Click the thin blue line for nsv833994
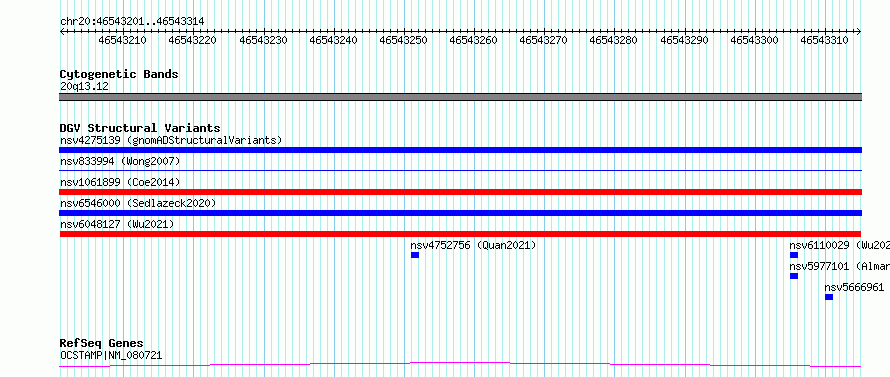Viewport: 890px width, 377px height. click(x=460, y=170)
